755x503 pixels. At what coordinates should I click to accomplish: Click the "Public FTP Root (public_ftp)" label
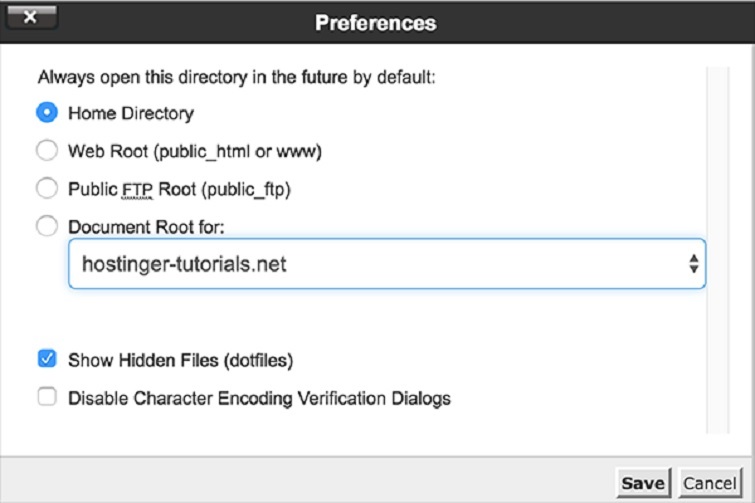pyautogui.click(x=179, y=188)
